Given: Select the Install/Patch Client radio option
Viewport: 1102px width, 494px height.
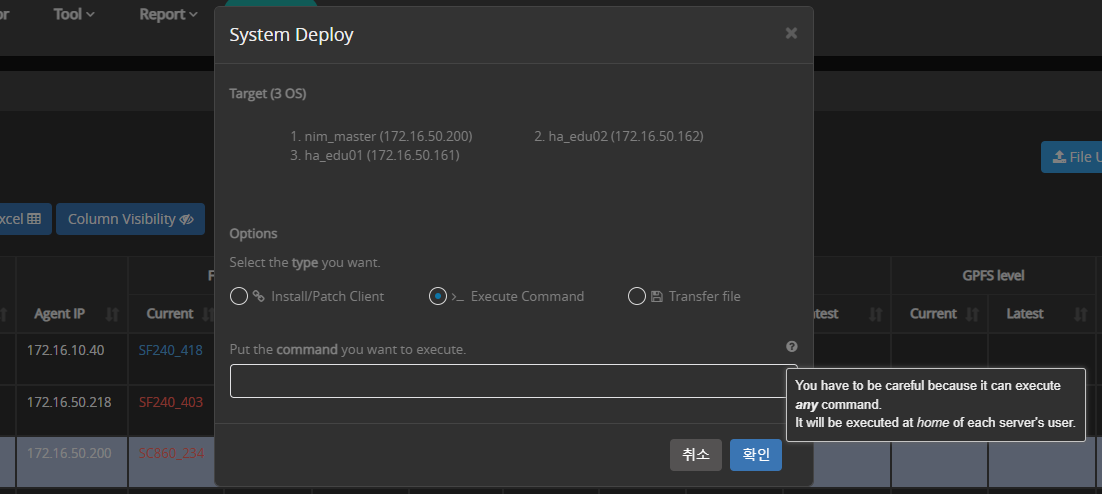Looking at the screenshot, I should tap(239, 296).
